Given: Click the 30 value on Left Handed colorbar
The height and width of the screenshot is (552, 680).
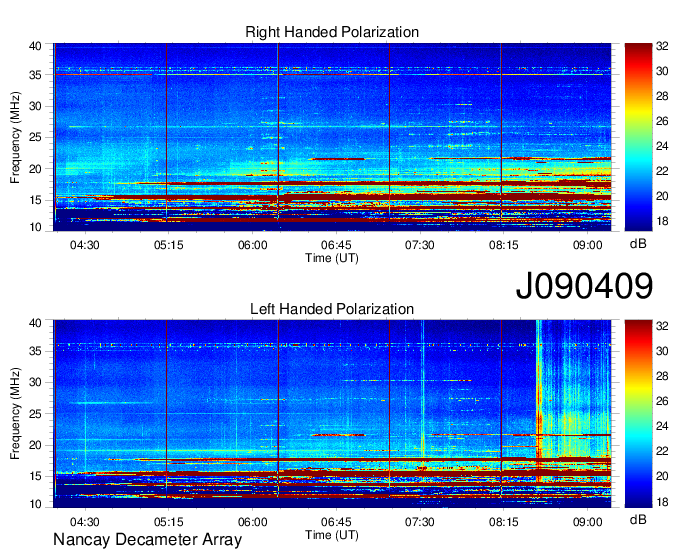Looking at the screenshot, I should click(662, 351).
